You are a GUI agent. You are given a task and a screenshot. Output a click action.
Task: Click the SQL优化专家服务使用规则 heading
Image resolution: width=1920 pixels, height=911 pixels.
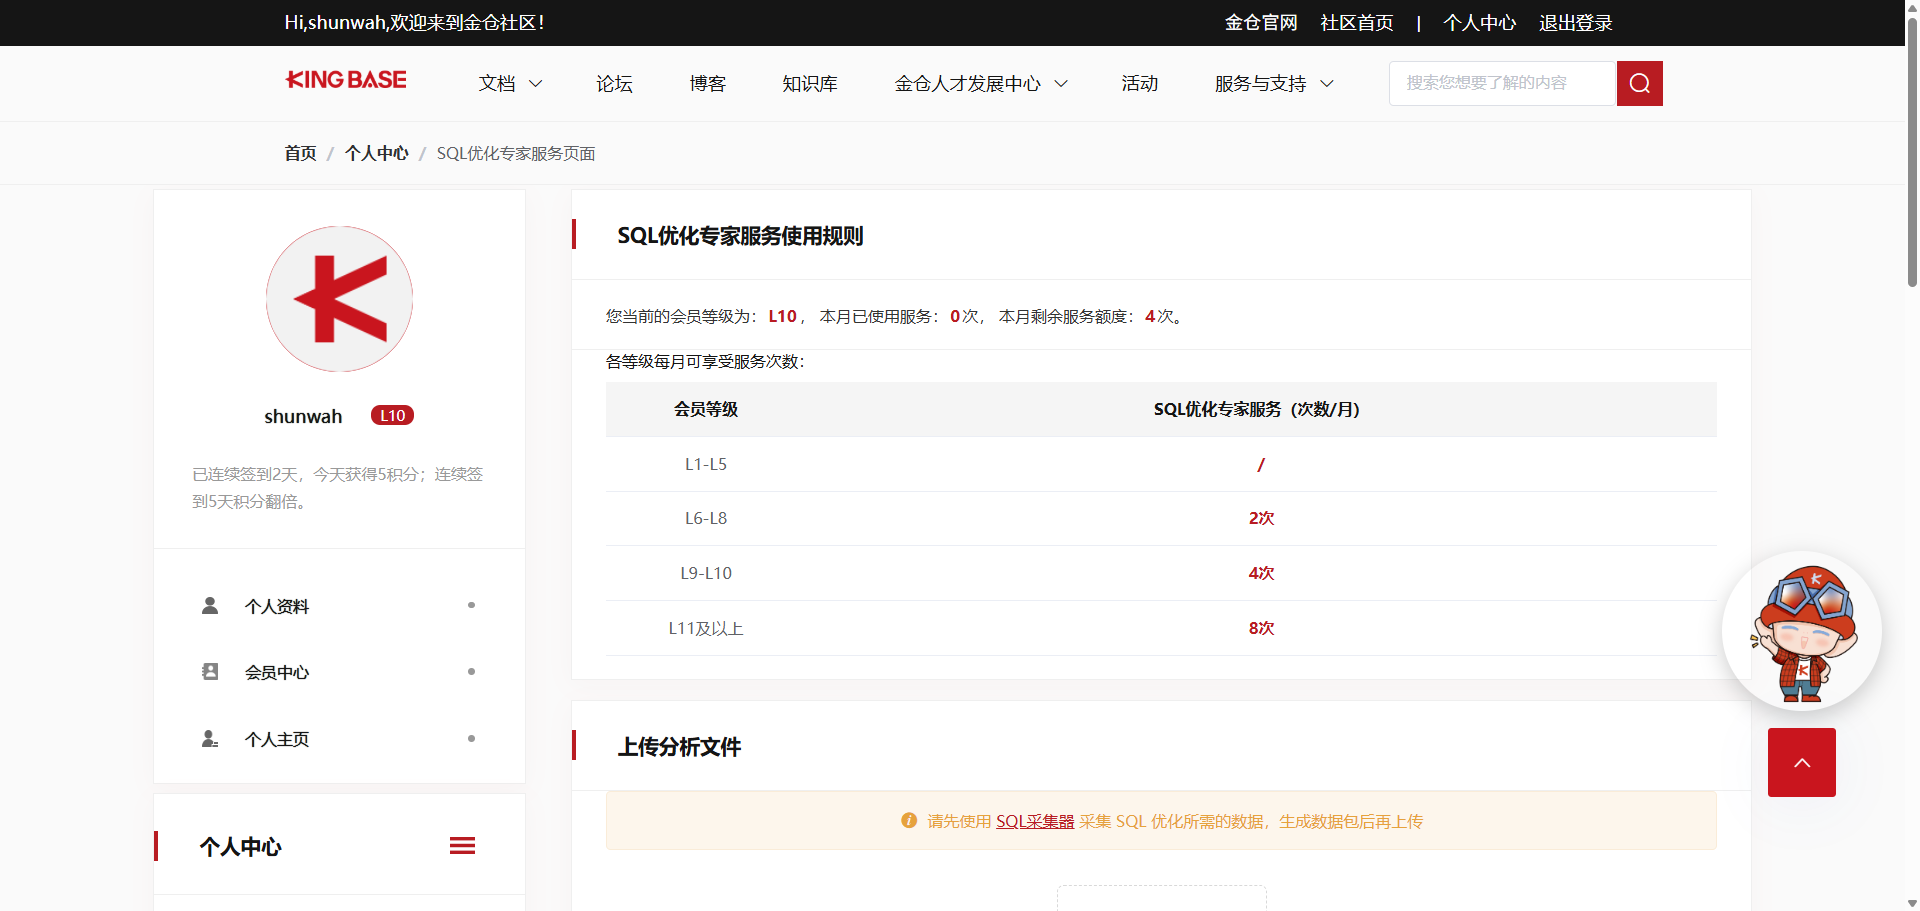(x=740, y=236)
